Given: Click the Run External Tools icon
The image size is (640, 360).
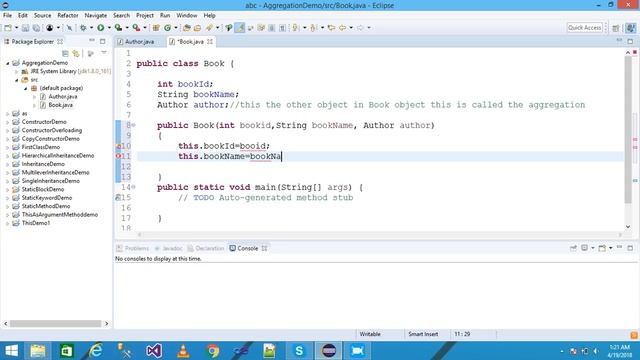Looking at the screenshot, I should click(x=136, y=28).
